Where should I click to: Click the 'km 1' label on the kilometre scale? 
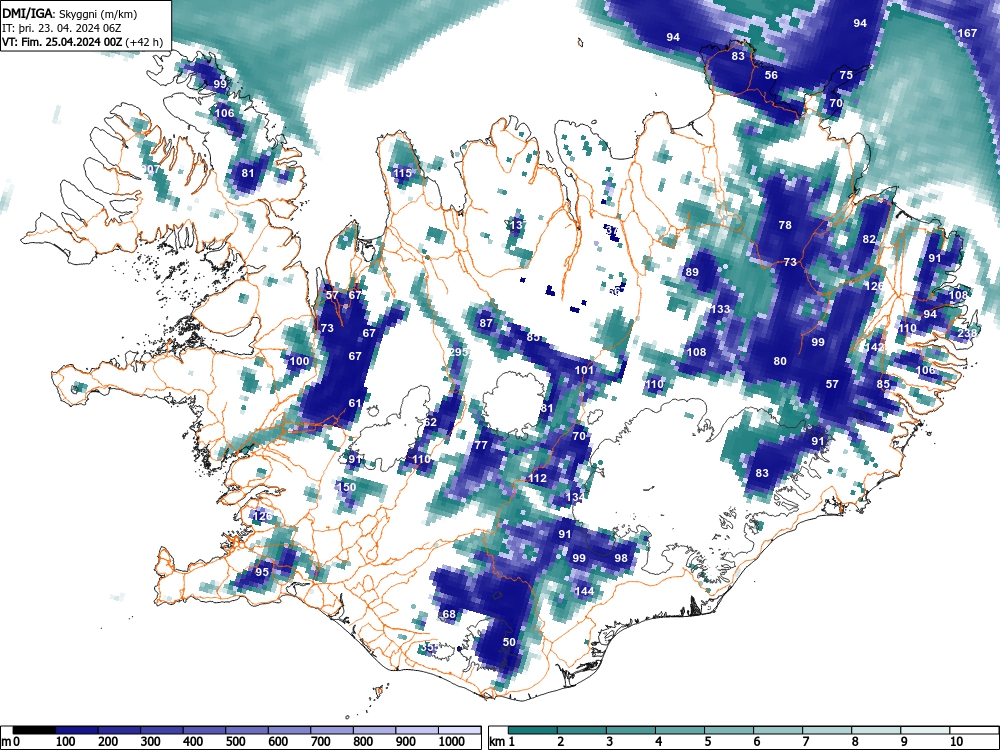[x=502, y=741]
